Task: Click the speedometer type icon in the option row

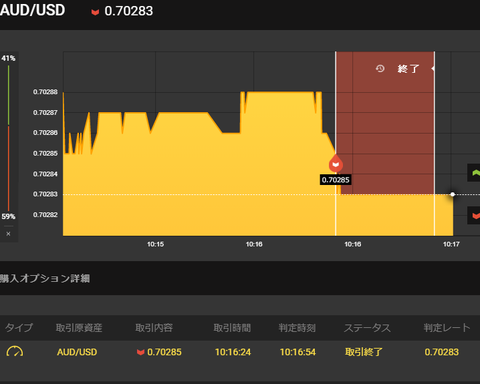Action: 15,352
